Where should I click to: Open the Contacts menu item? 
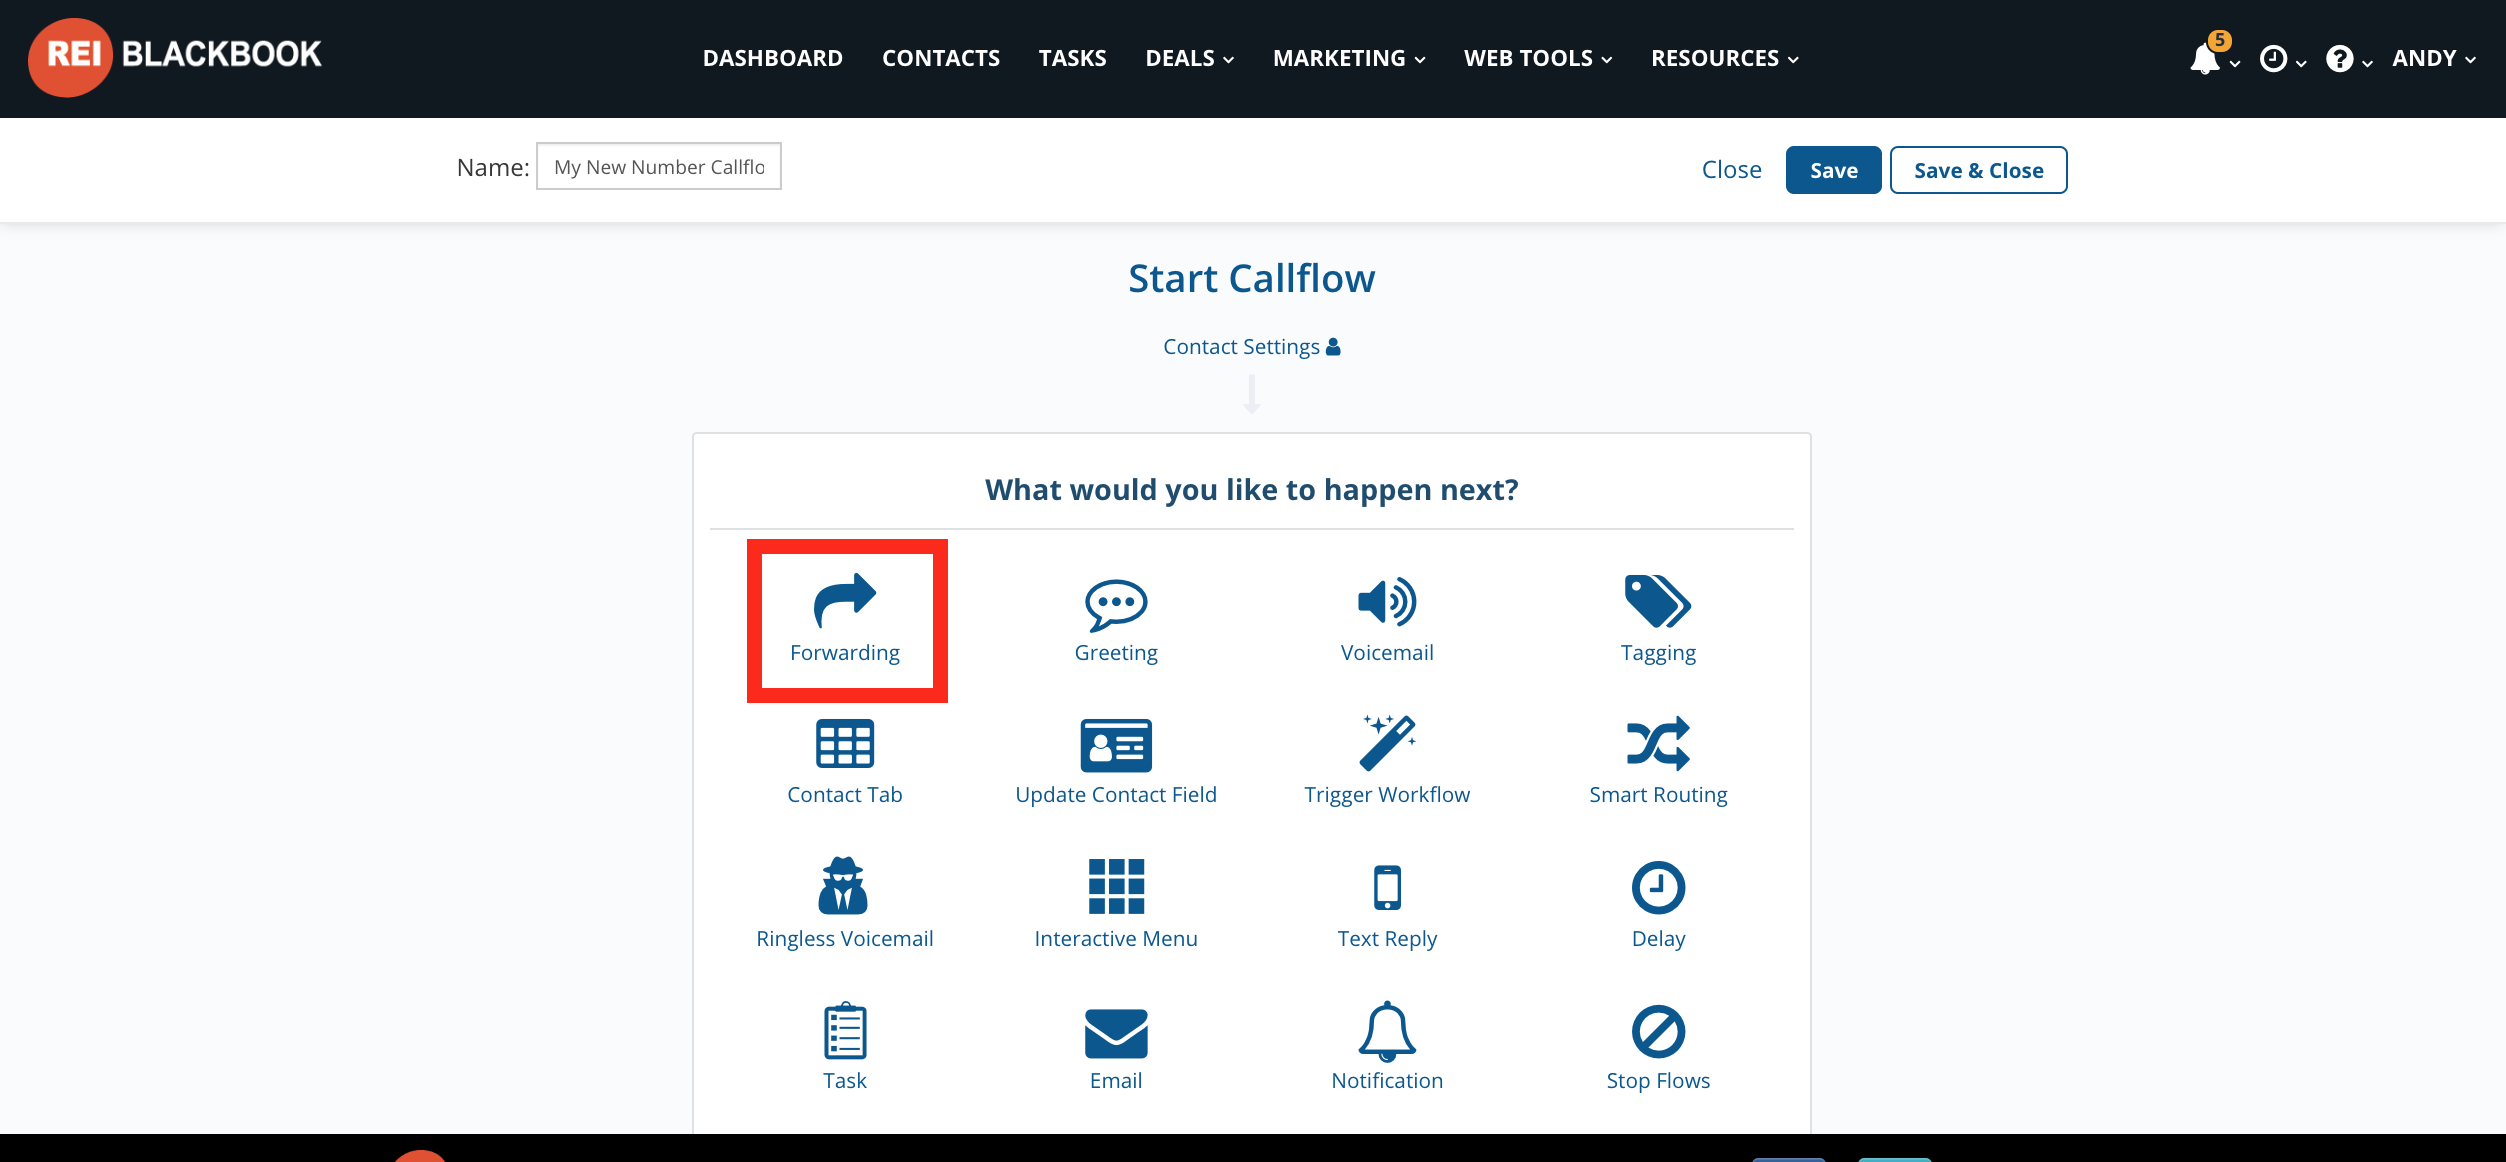(x=940, y=58)
